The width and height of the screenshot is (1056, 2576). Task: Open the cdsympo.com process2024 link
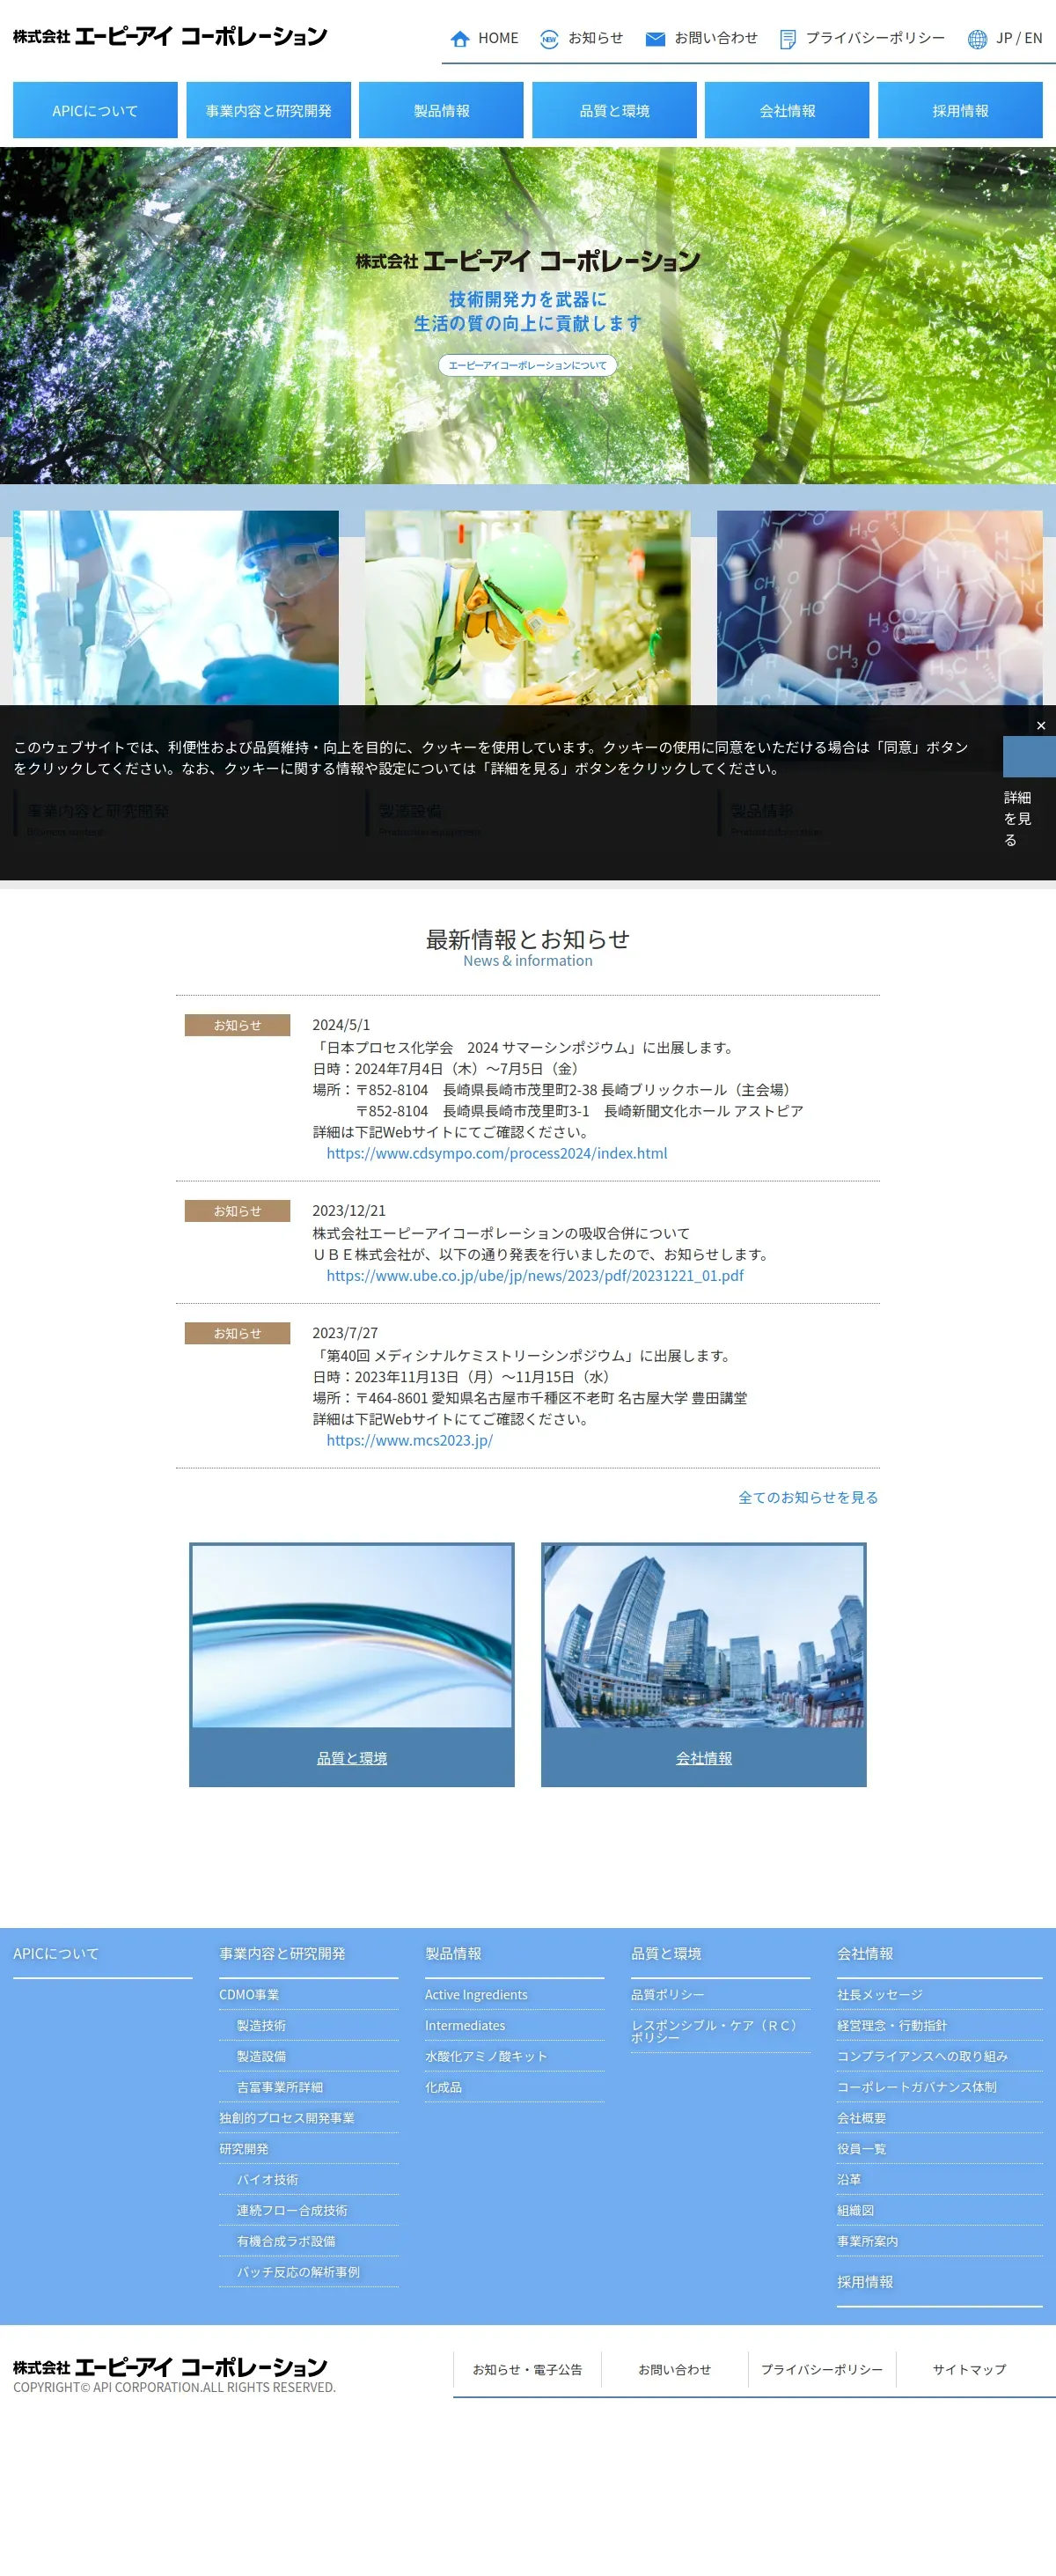tap(496, 1153)
